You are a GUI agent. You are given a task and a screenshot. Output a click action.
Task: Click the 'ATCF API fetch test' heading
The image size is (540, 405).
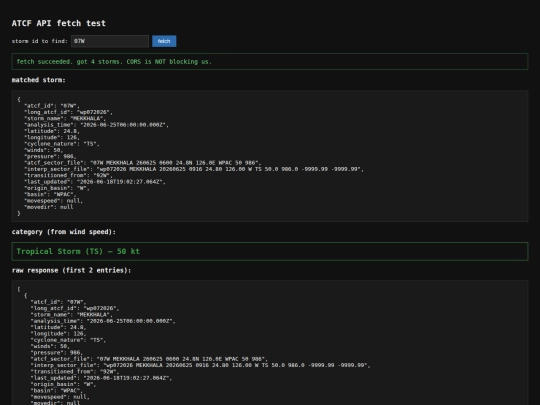click(59, 23)
